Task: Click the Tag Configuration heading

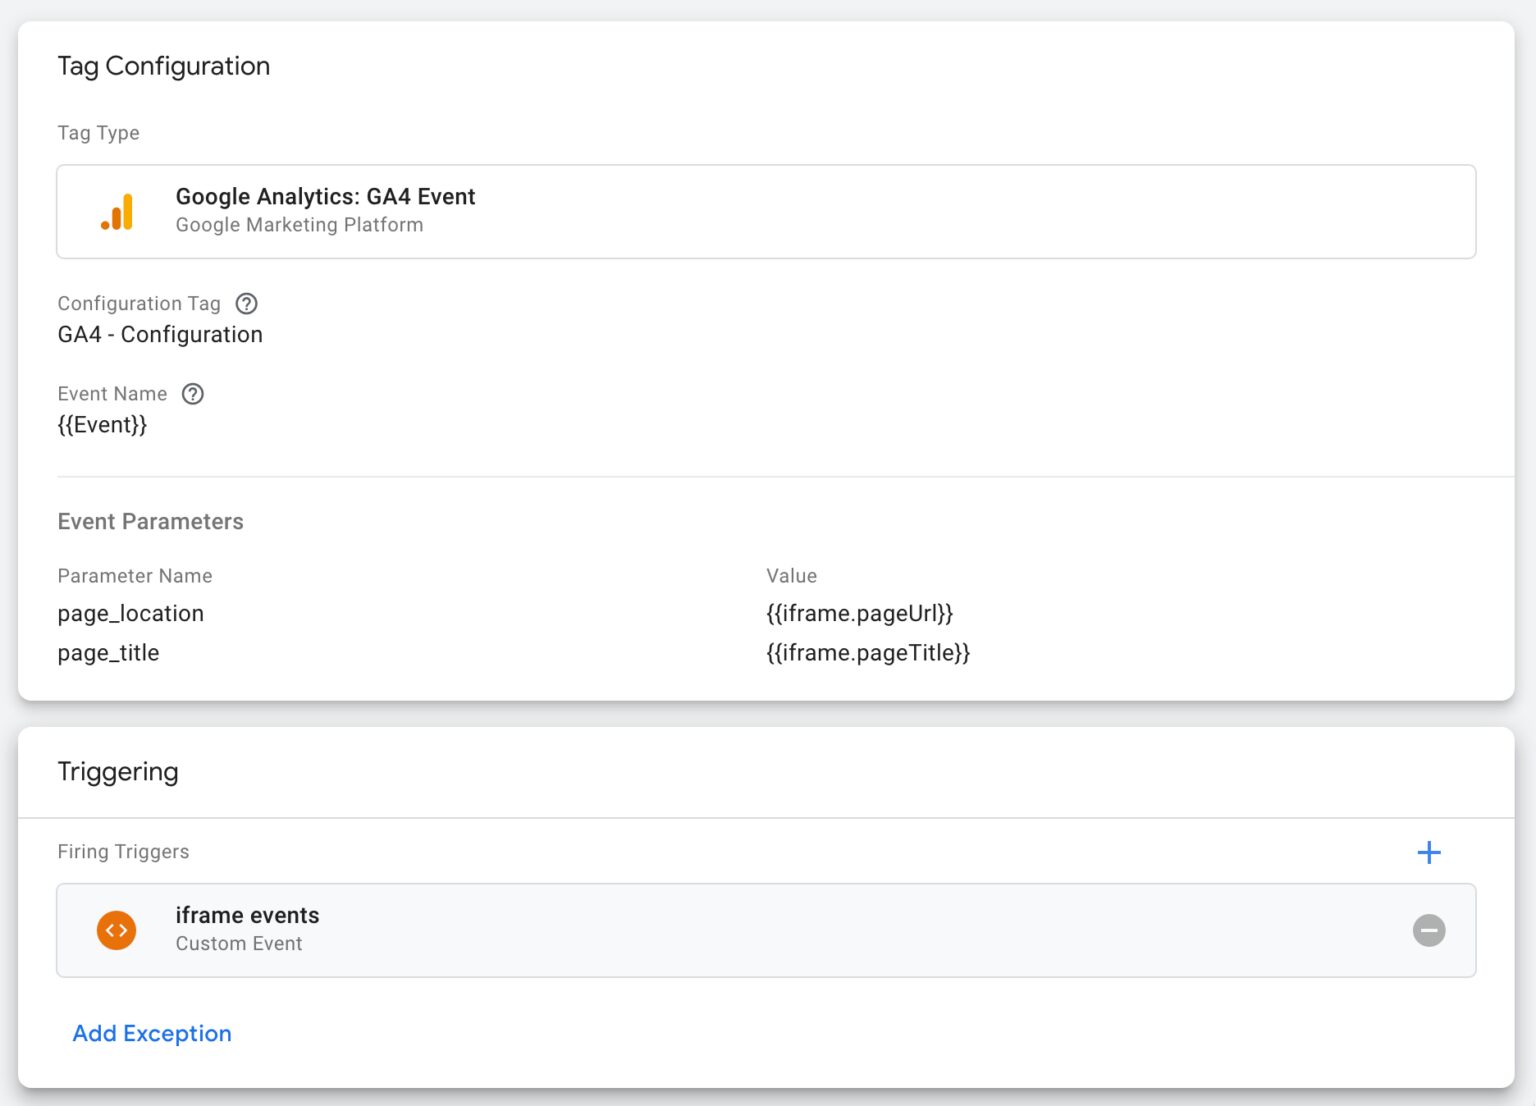Action: pyautogui.click(x=164, y=66)
